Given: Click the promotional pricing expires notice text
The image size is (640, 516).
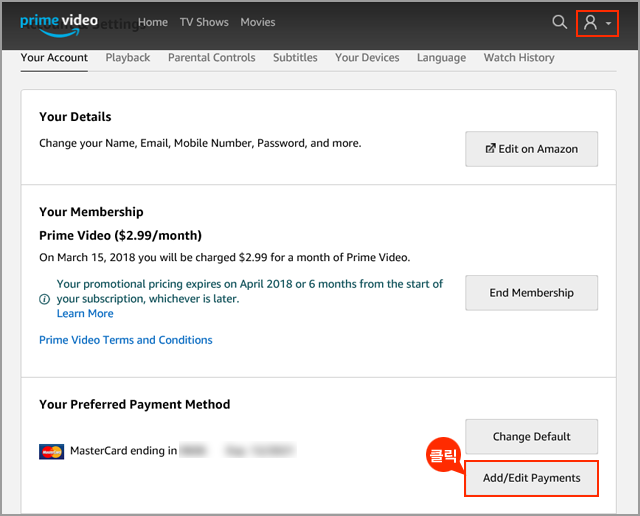Looking at the screenshot, I should [249, 291].
